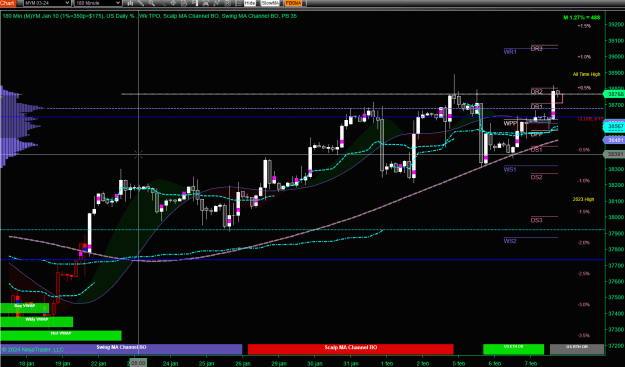
Task: Expand the arrow beside SlowMA button
Action: [x=281, y=3]
